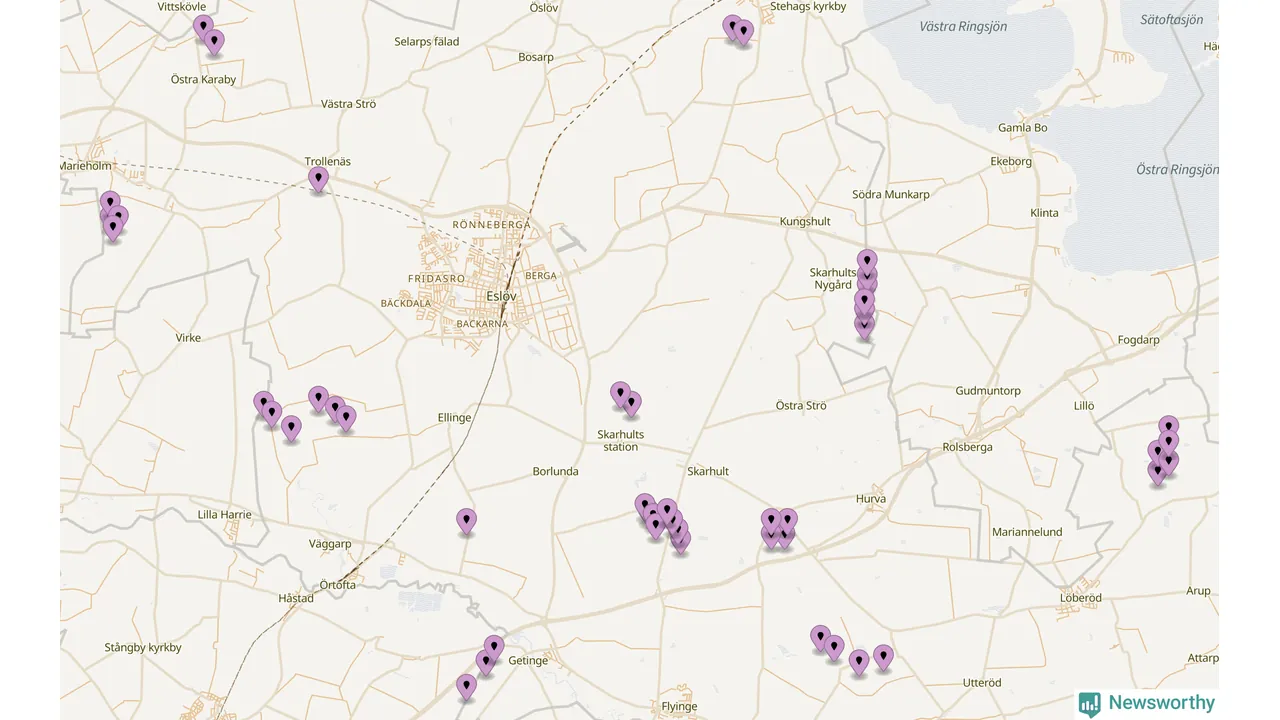Select the topmost pin beside Skarhults Nygård
Screen dimensions: 1280x720
[867, 262]
